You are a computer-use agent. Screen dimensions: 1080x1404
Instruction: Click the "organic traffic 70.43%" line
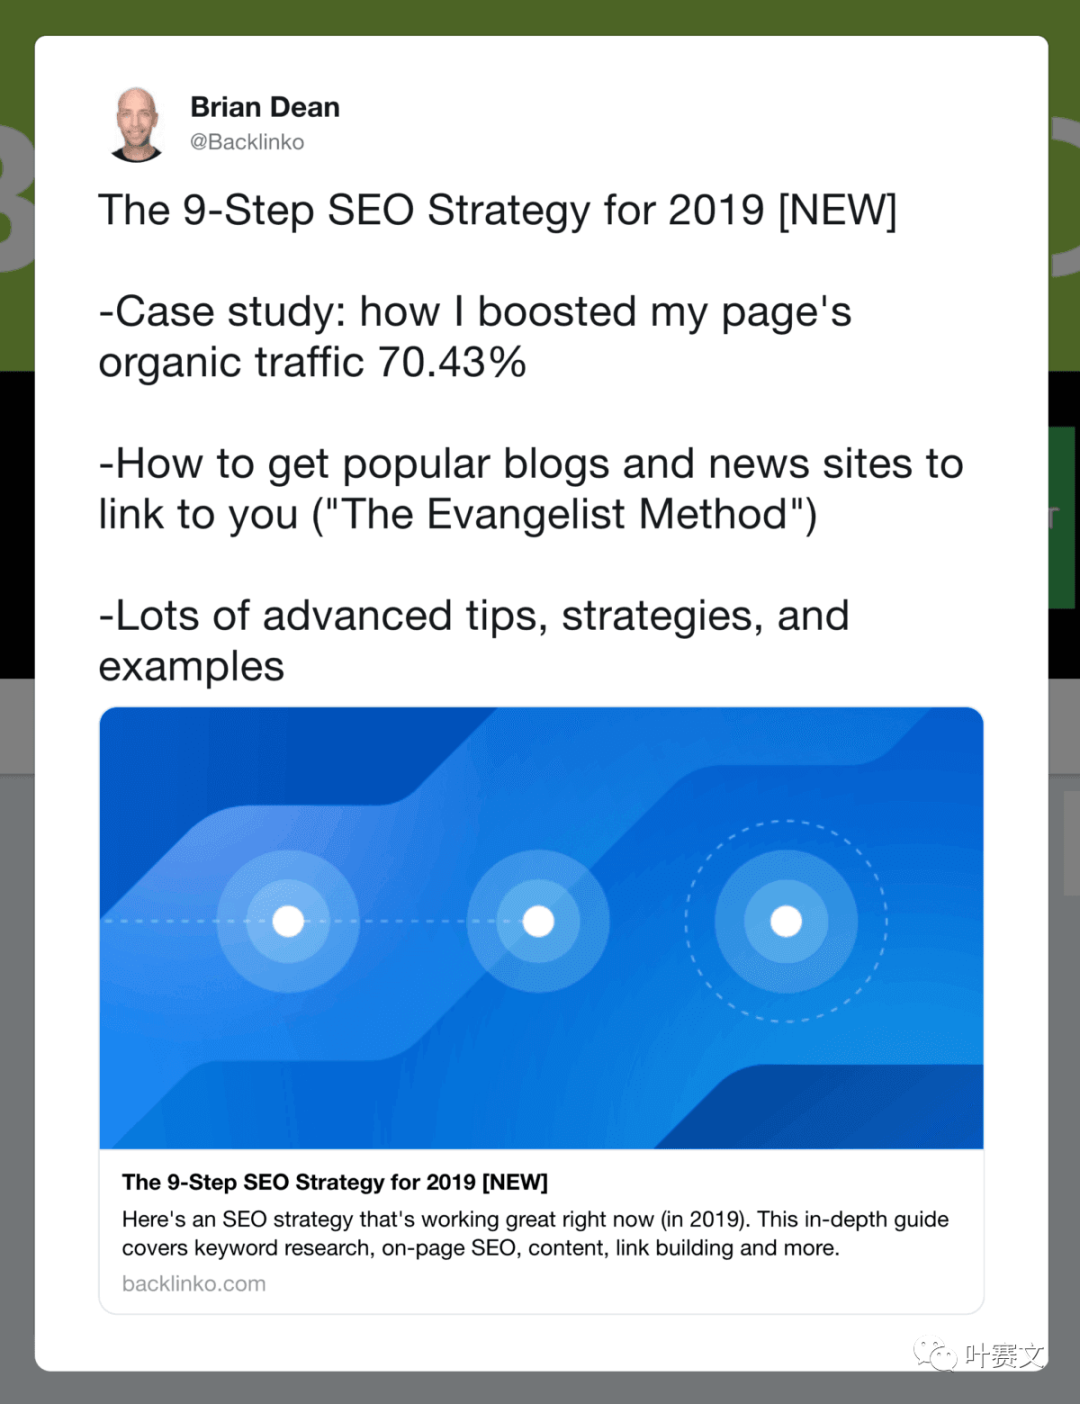pos(312,362)
